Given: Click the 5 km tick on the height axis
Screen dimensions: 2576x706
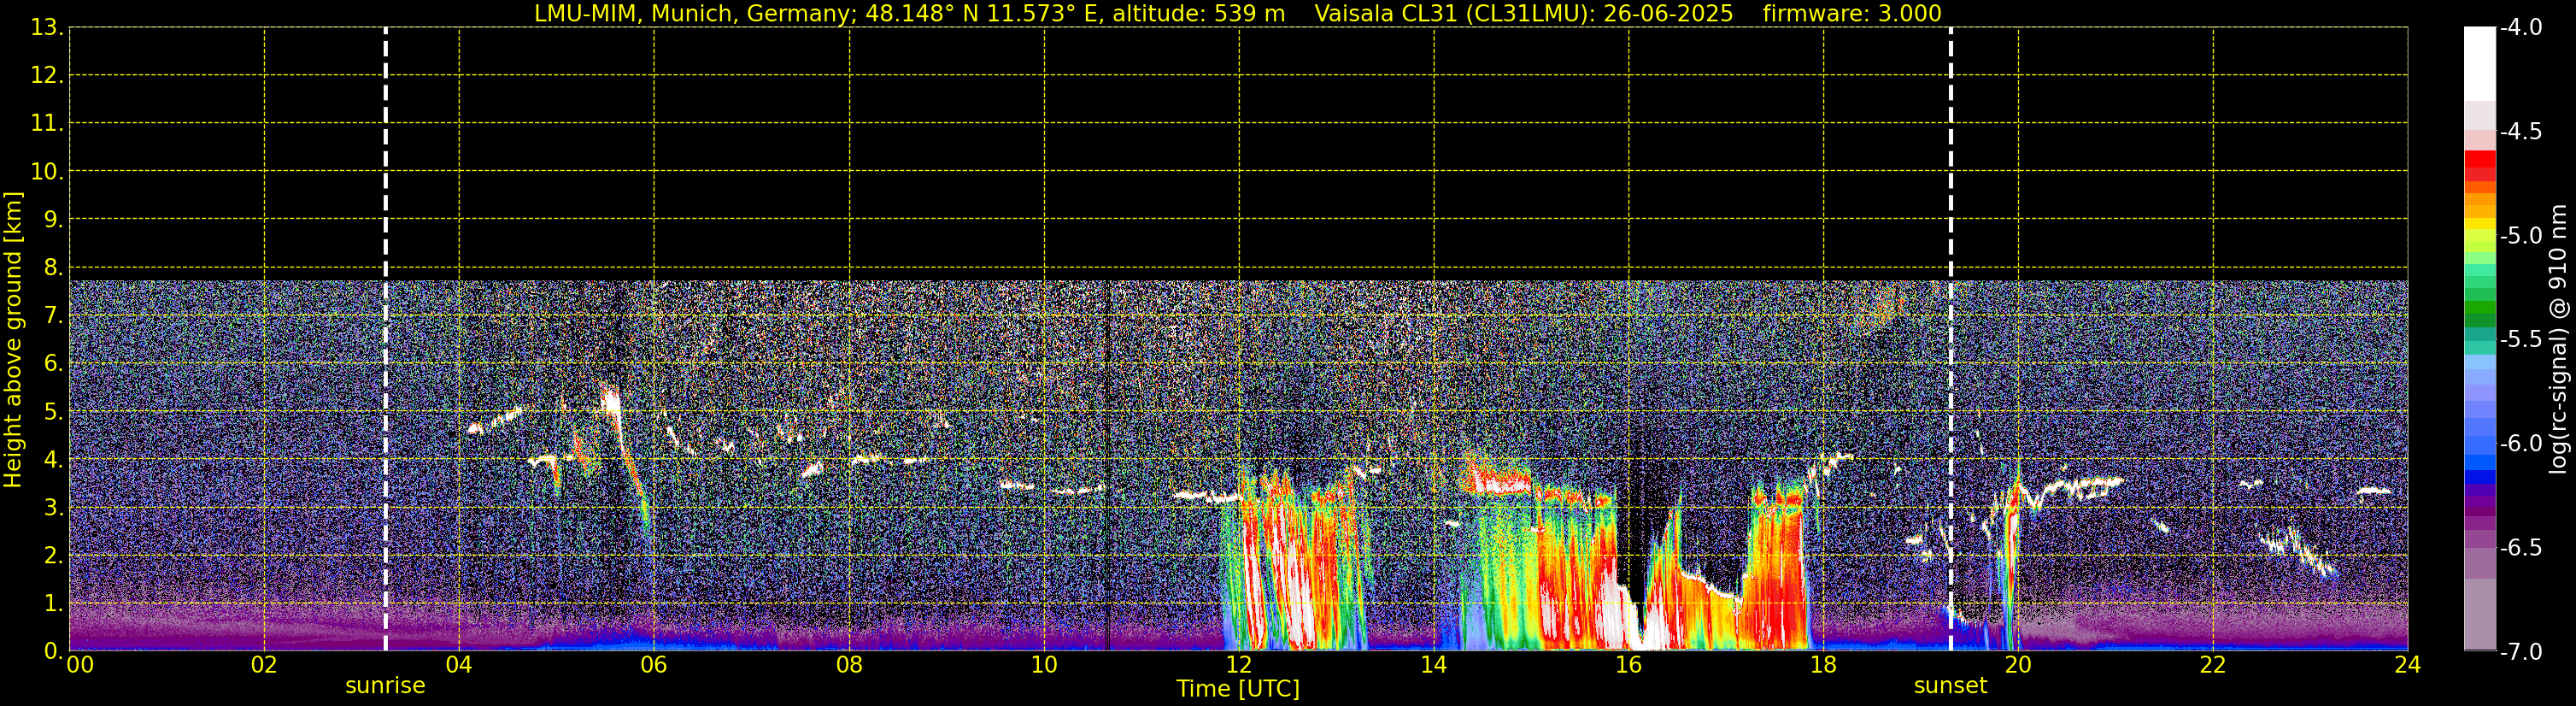Looking at the screenshot, I should click(x=51, y=412).
